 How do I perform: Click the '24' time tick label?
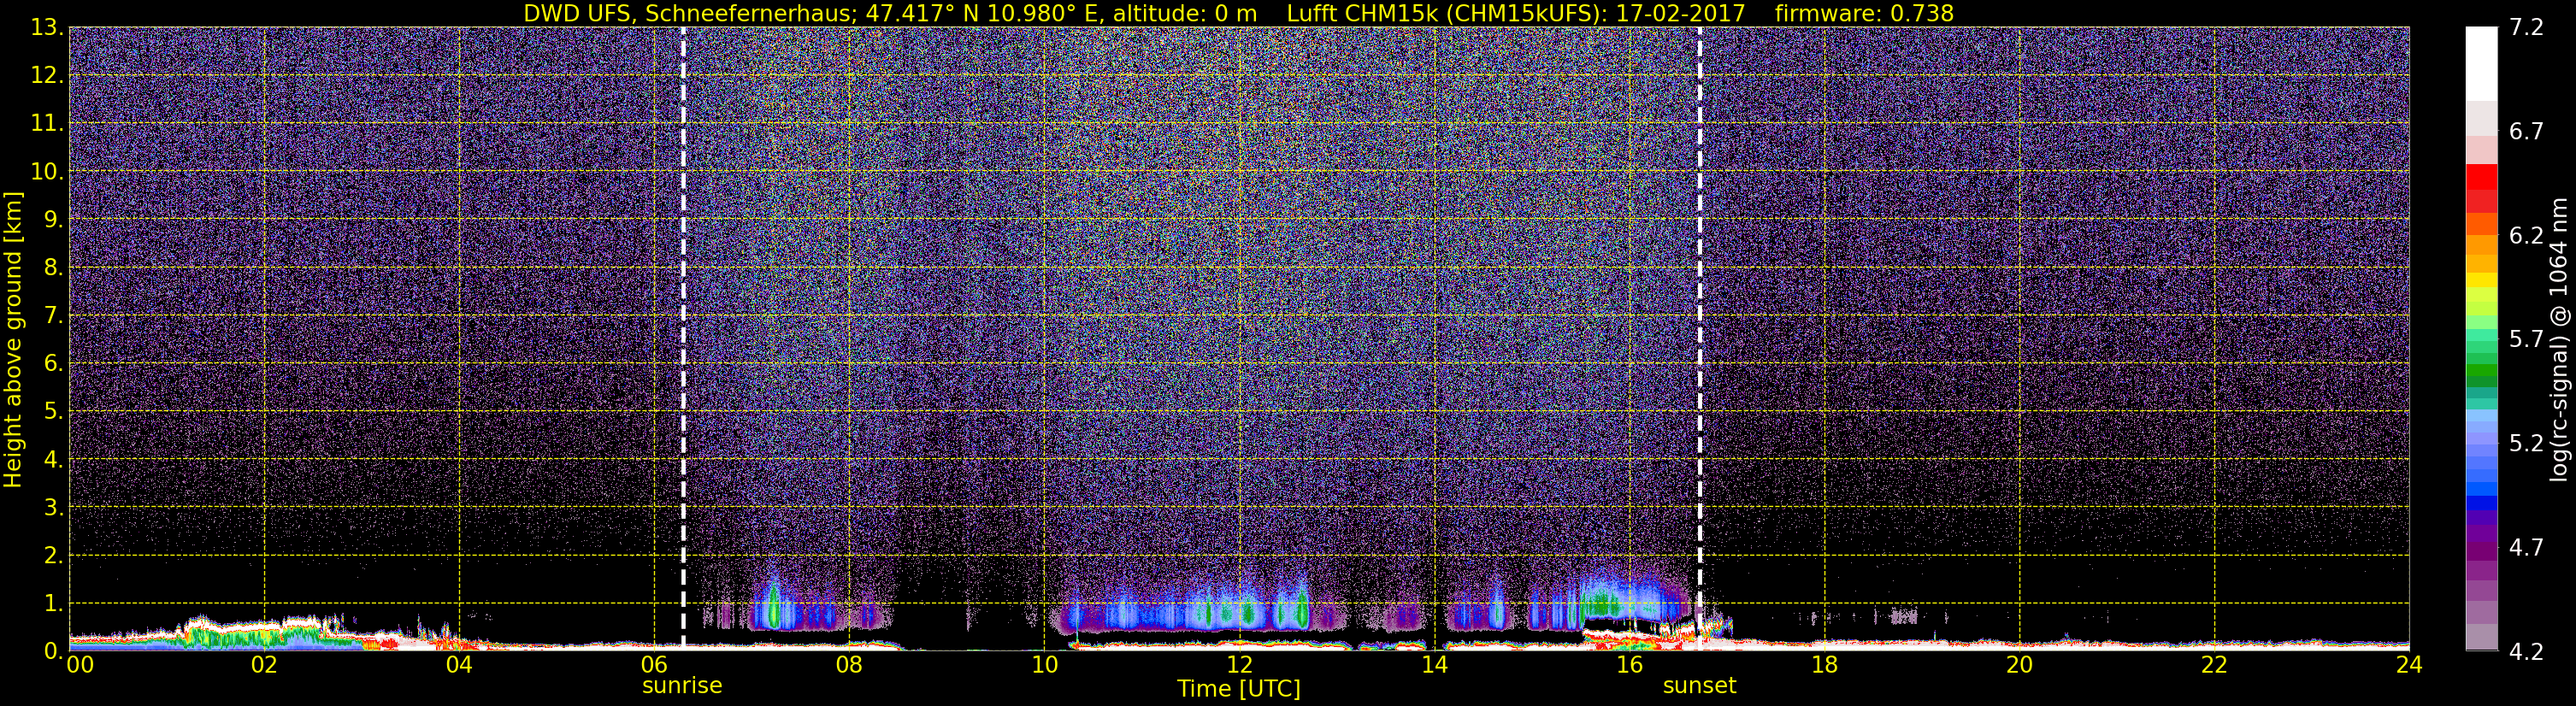(2409, 665)
